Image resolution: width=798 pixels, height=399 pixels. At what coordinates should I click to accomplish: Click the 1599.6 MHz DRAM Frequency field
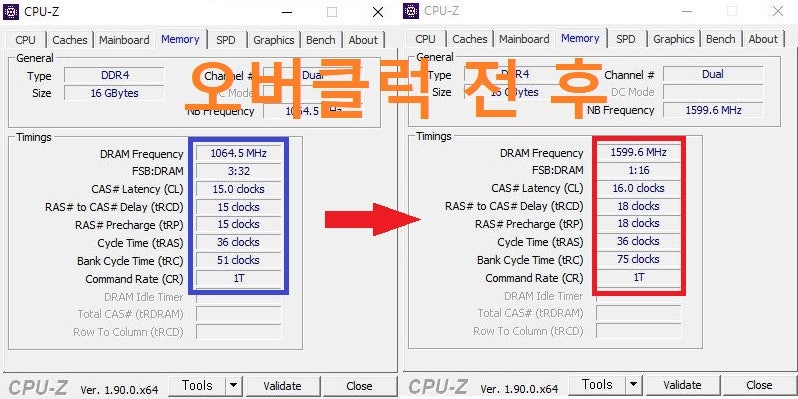pyautogui.click(x=638, y=152)
